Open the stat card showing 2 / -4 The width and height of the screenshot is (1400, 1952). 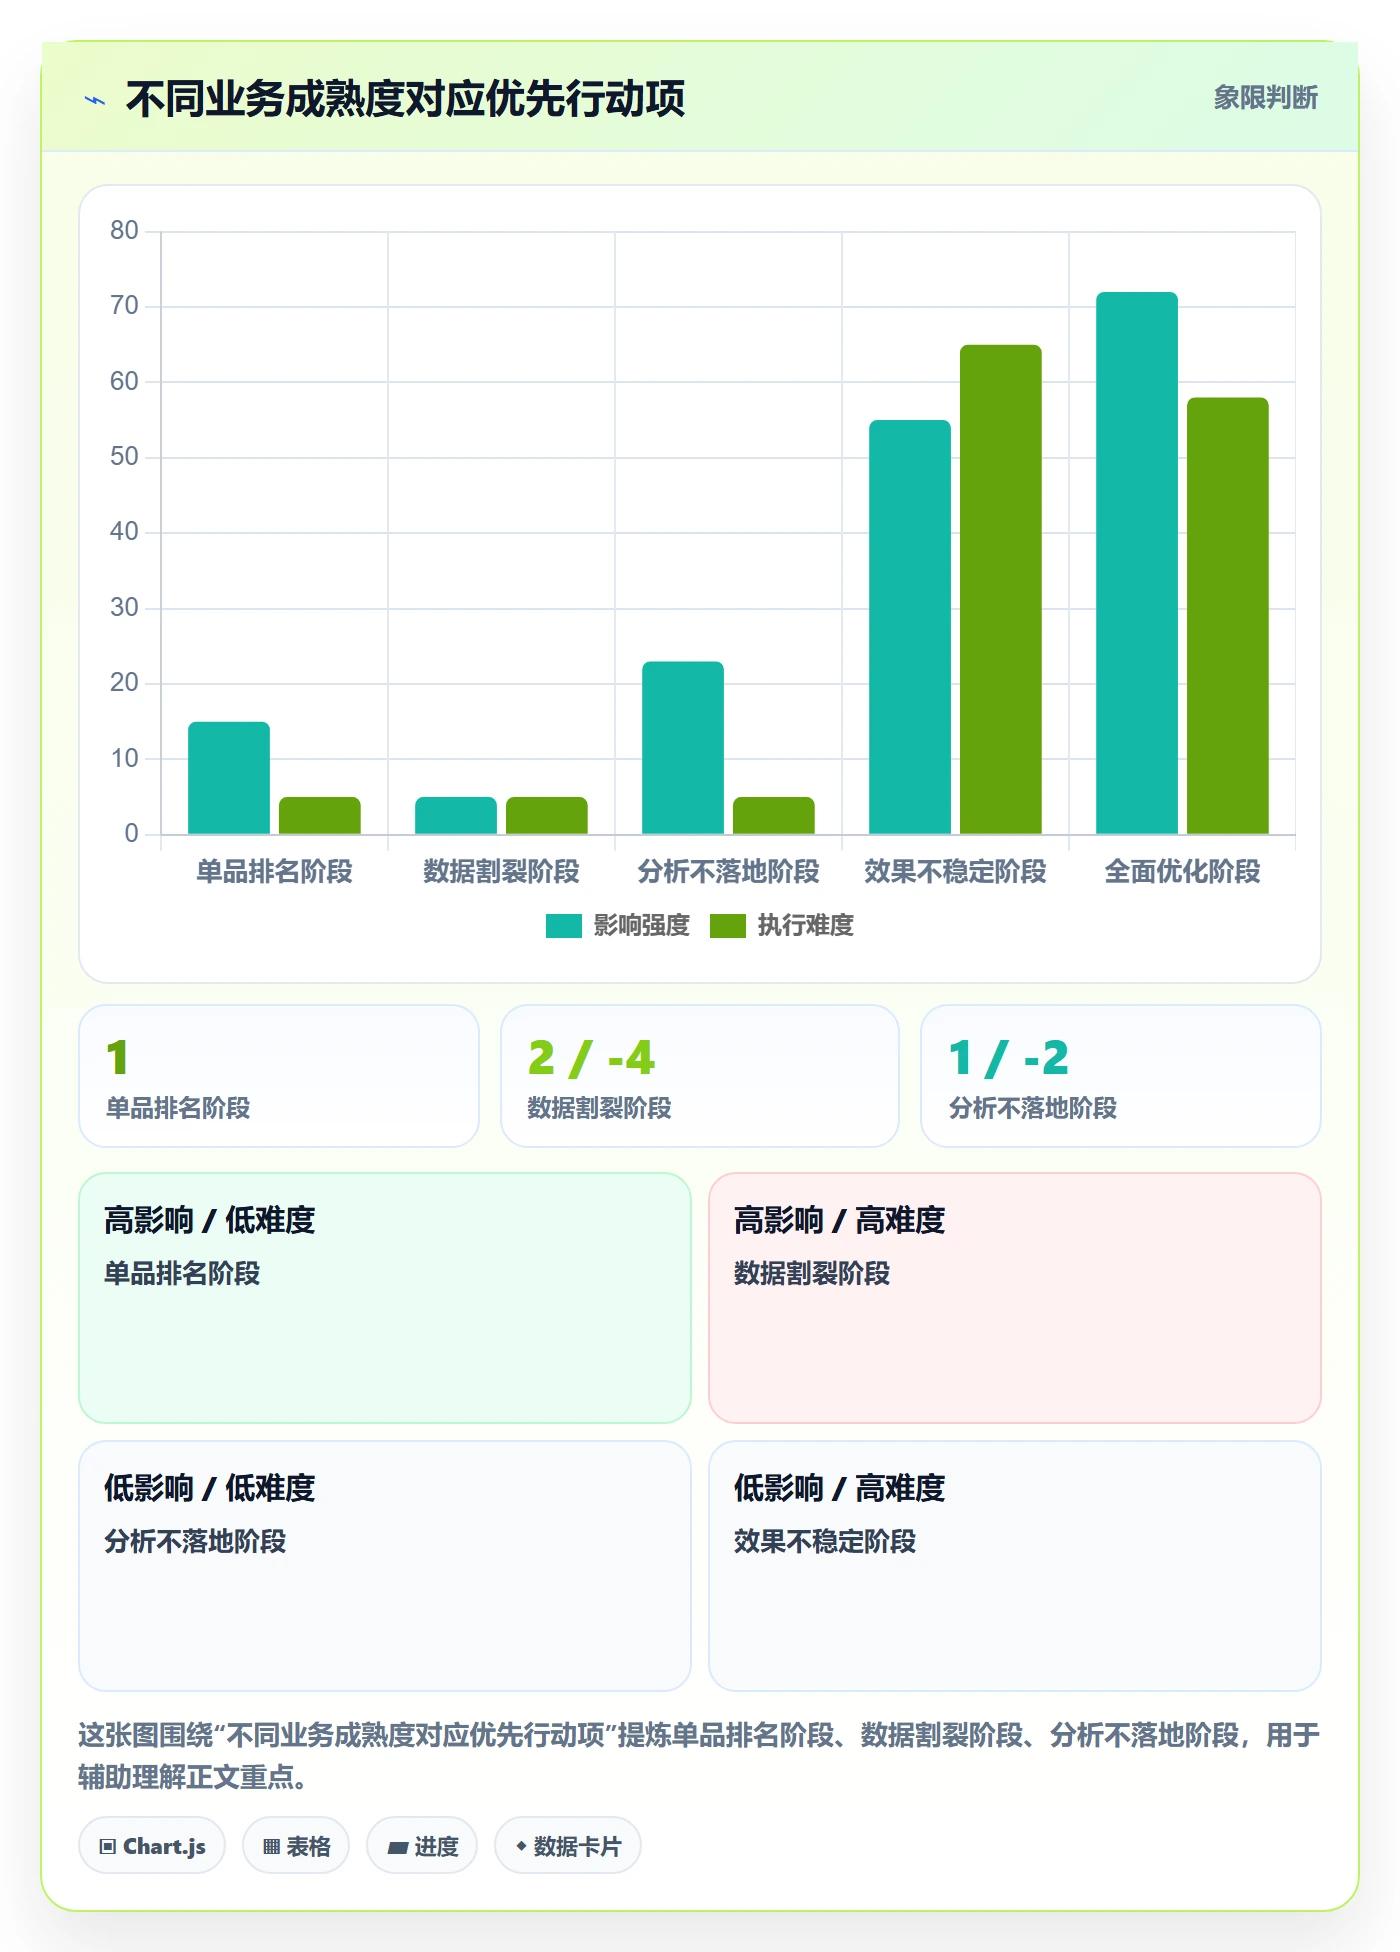point(700,1076)
